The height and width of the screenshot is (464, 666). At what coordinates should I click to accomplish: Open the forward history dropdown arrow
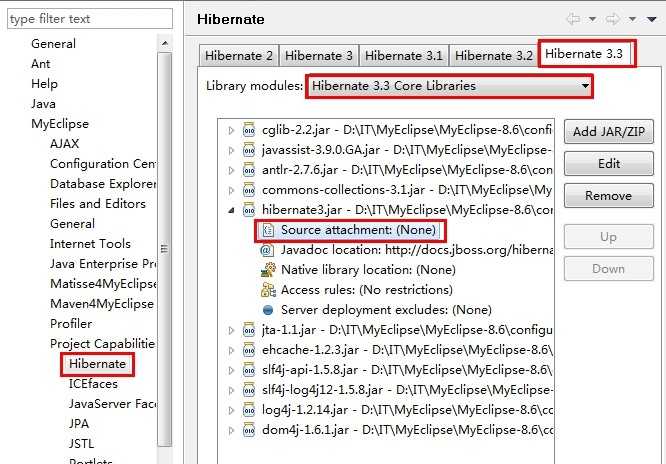tap(632, 19)
